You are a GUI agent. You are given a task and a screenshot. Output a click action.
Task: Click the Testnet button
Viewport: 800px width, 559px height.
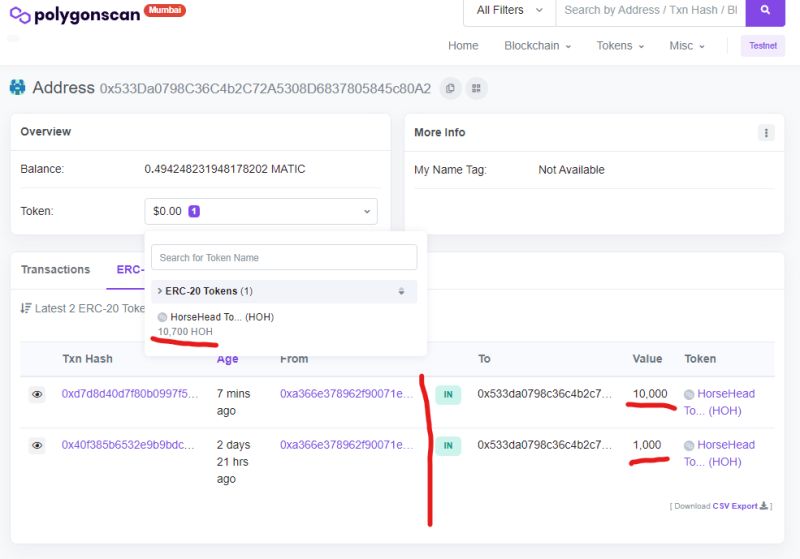[763, 46]
